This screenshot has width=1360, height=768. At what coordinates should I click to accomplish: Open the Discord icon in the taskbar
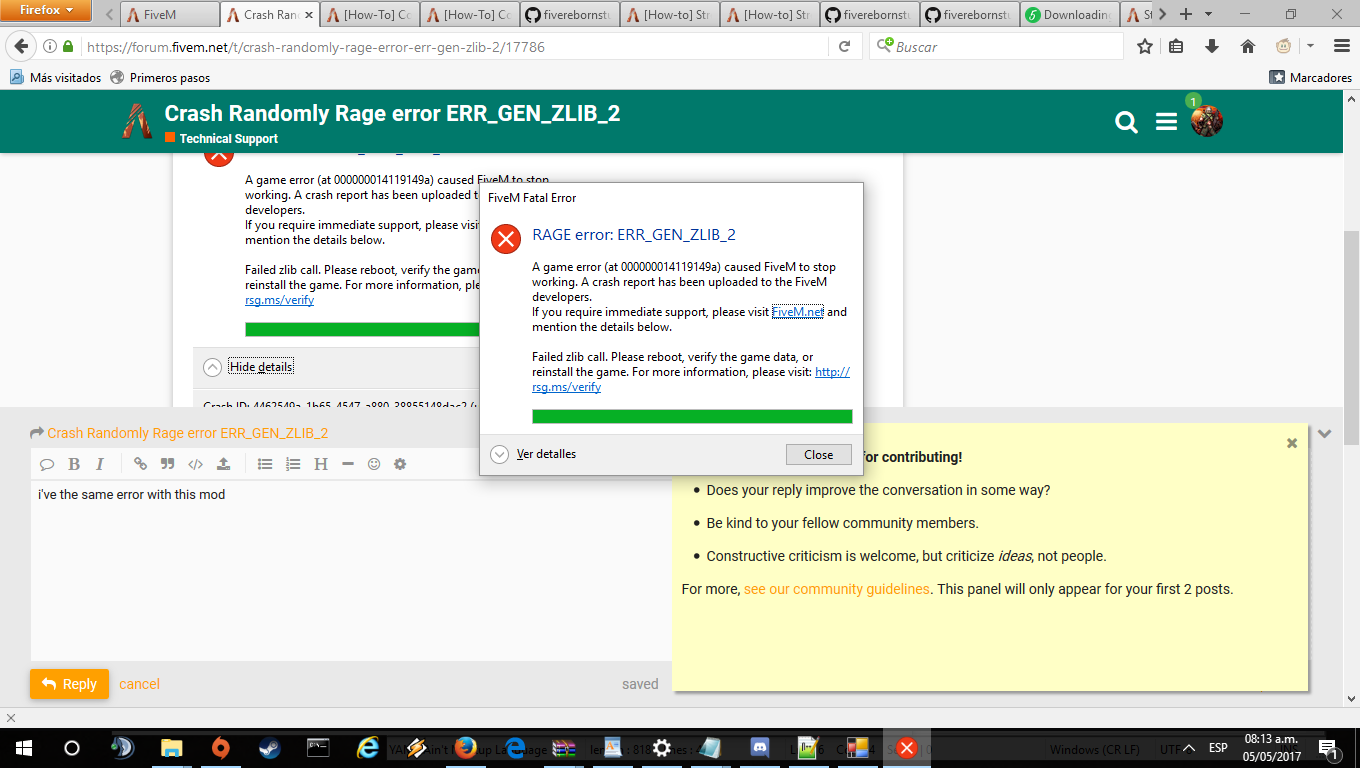pyautogui.click(x=759, y=747)
